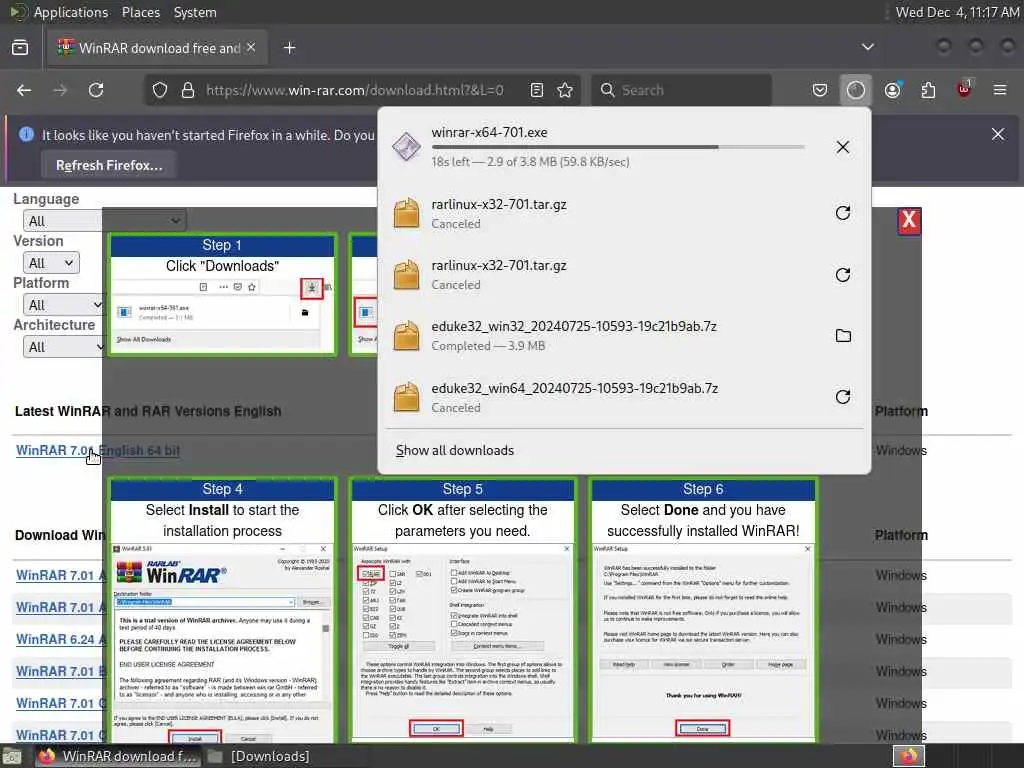Screen dimensions: 1024x768
Task: Reload the current page
Action: (x=96, y=90)
